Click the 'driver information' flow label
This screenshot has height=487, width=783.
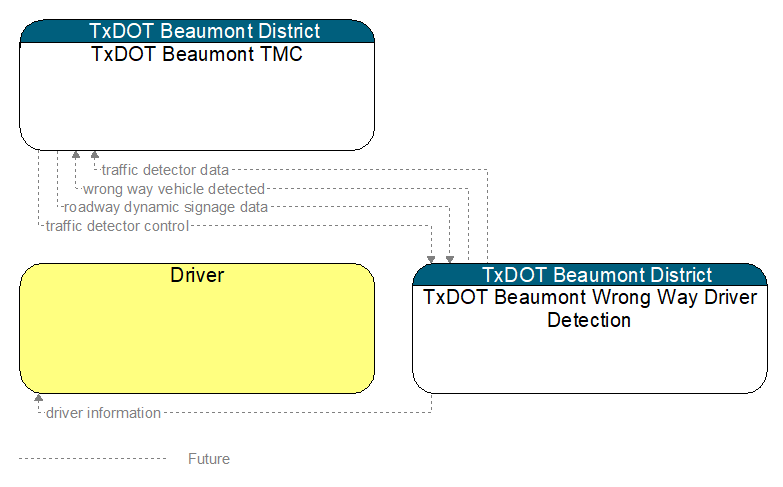pyautogui.click(x=103, y=413)
